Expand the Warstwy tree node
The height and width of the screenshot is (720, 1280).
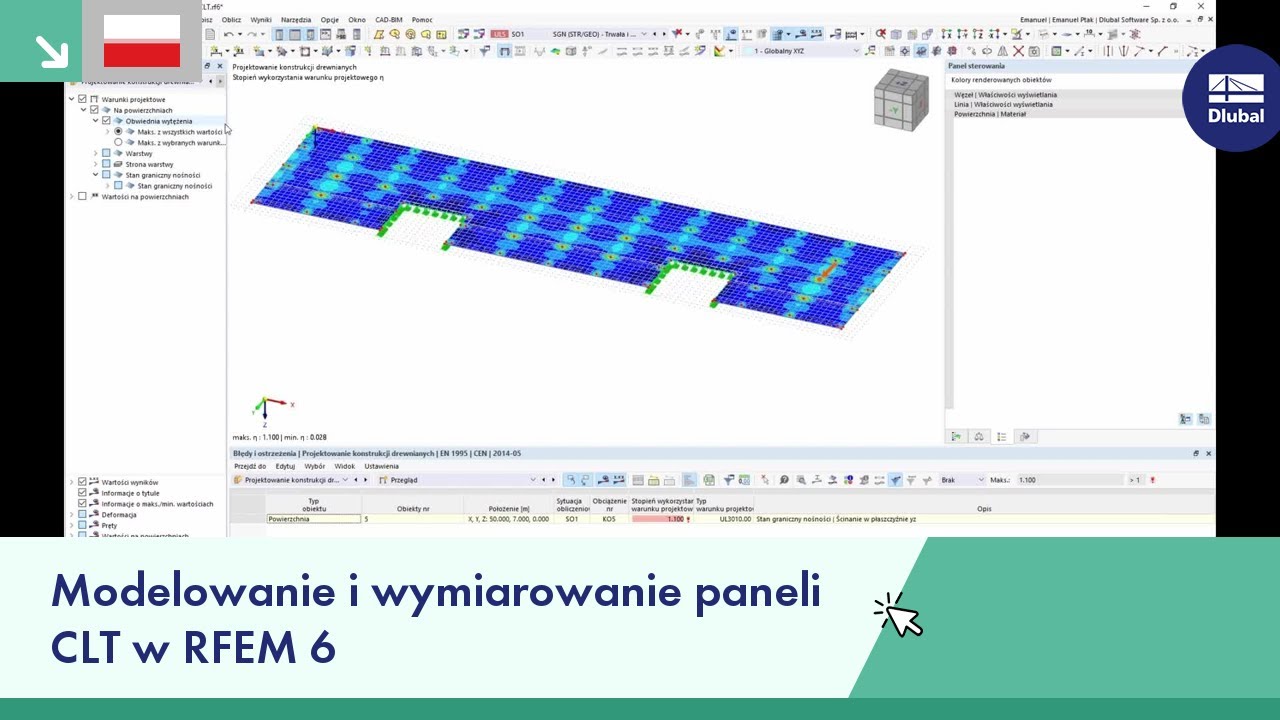(x=95, y=153)
